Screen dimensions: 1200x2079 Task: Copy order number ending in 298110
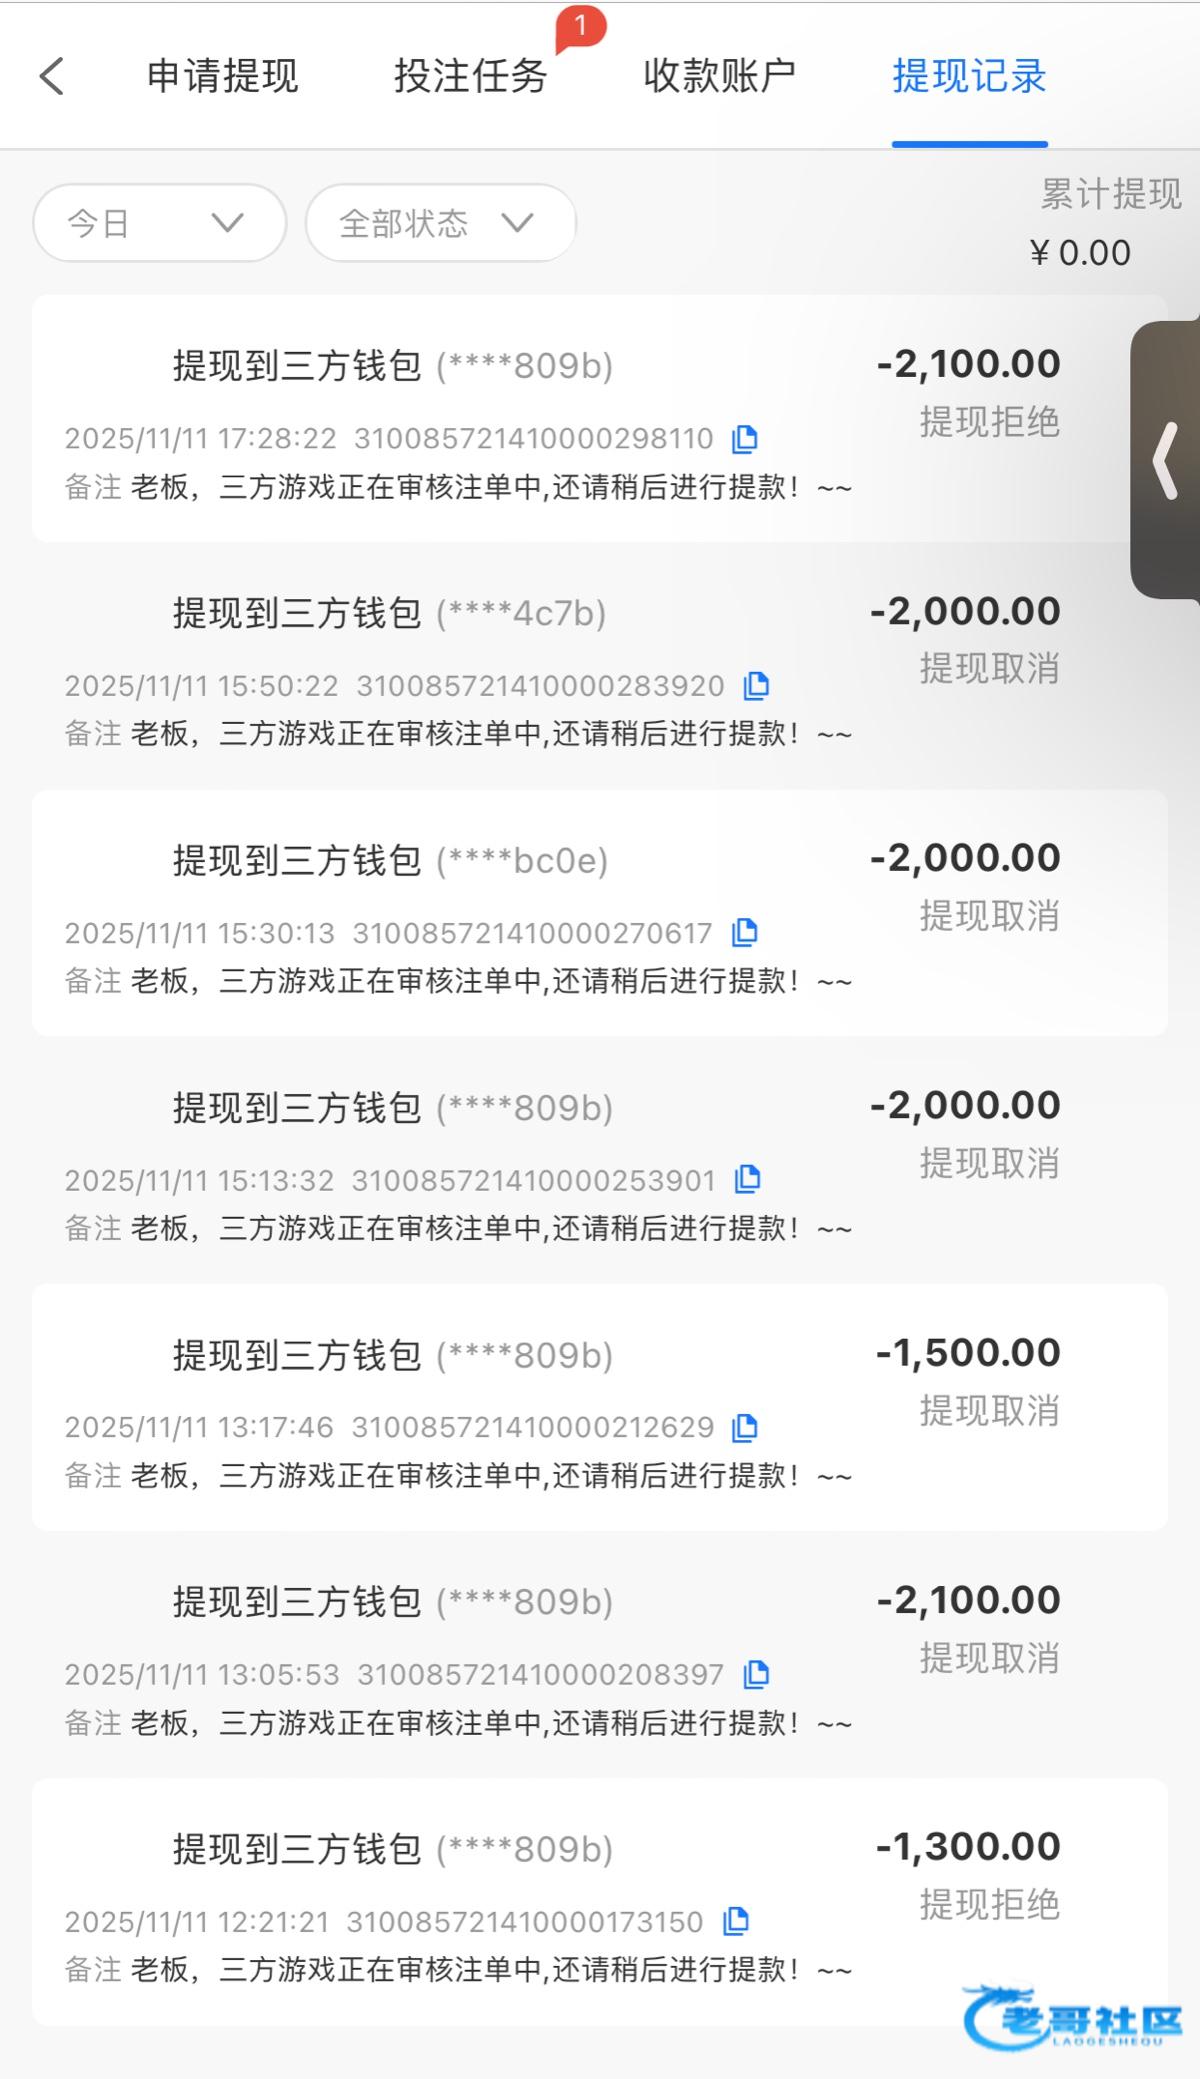745,438
